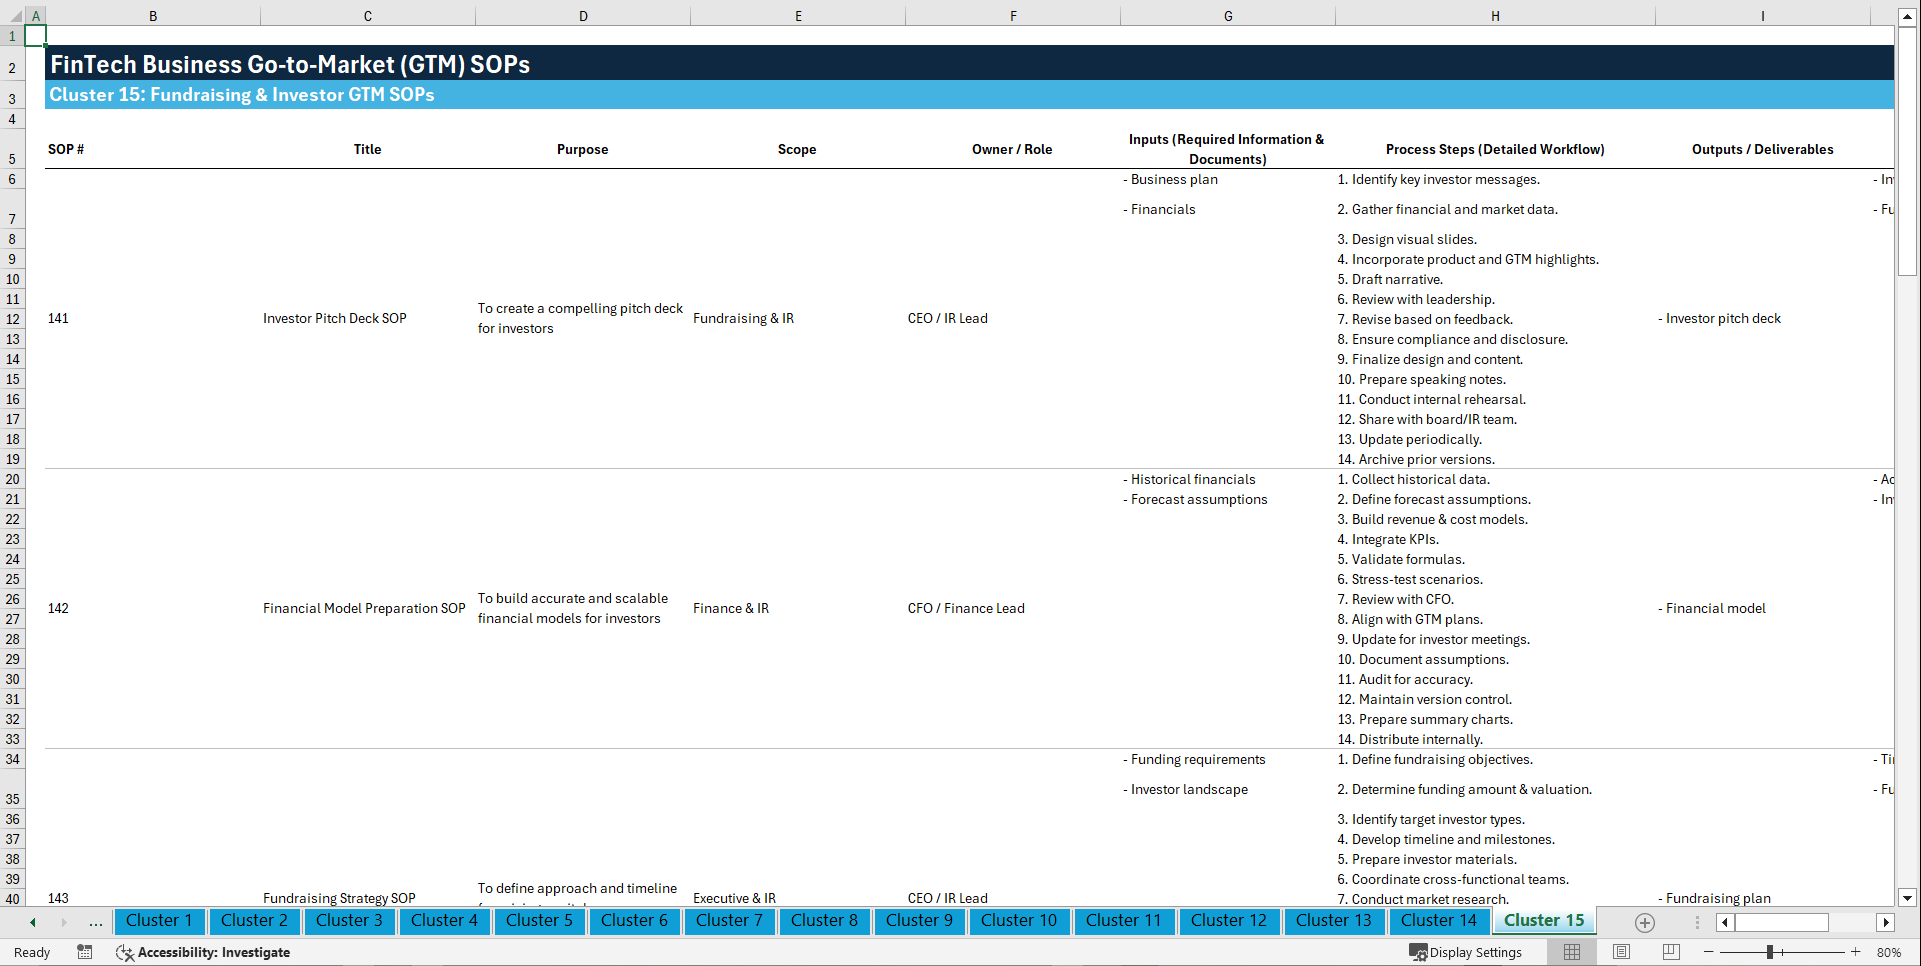Open Display Settings in the status bar
This screenshot has width=1921, height=966.
pyautogui.click(x=1467, y=952)
